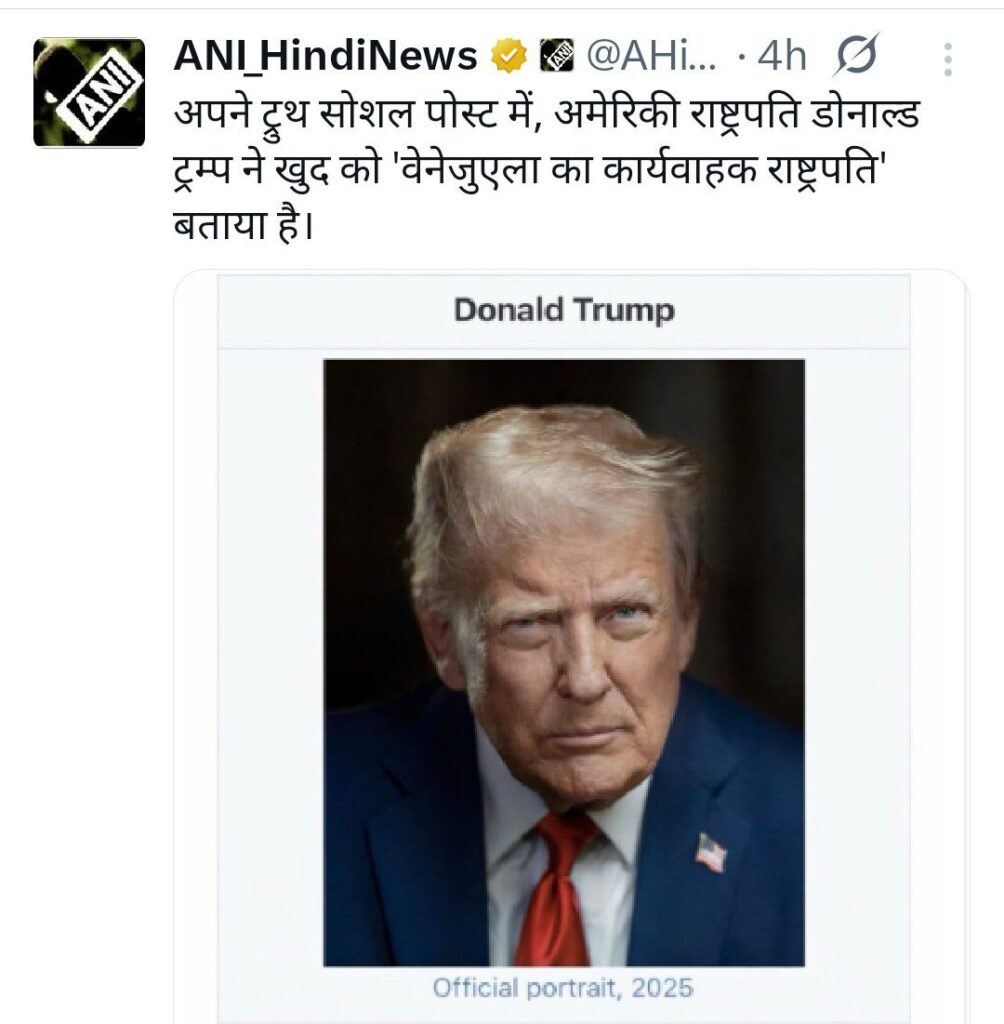Open the three-dot more options menu
The width and height of the screenshot is (1004, 1024).
coord(948,59)
